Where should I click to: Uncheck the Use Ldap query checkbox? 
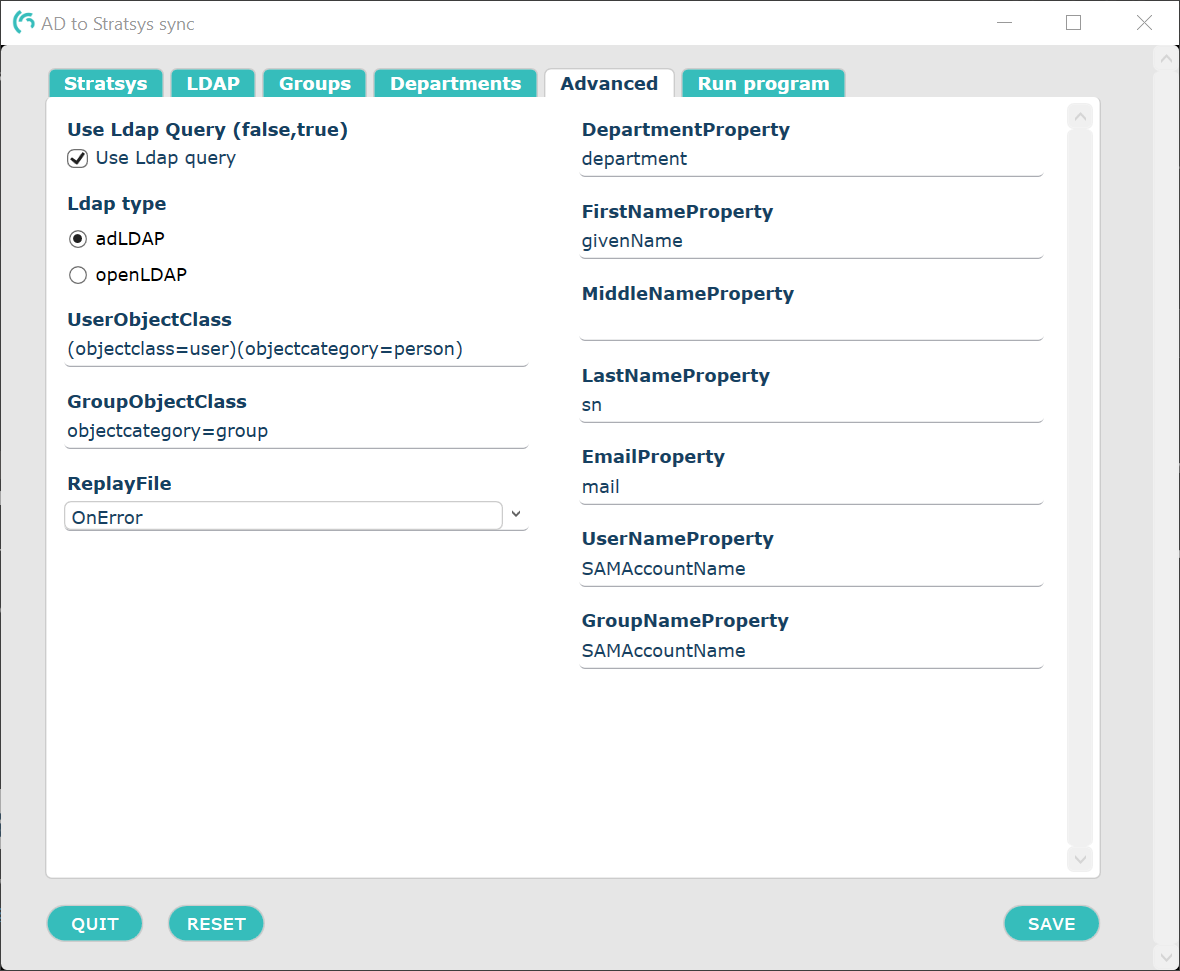click(x=78, y=158)
